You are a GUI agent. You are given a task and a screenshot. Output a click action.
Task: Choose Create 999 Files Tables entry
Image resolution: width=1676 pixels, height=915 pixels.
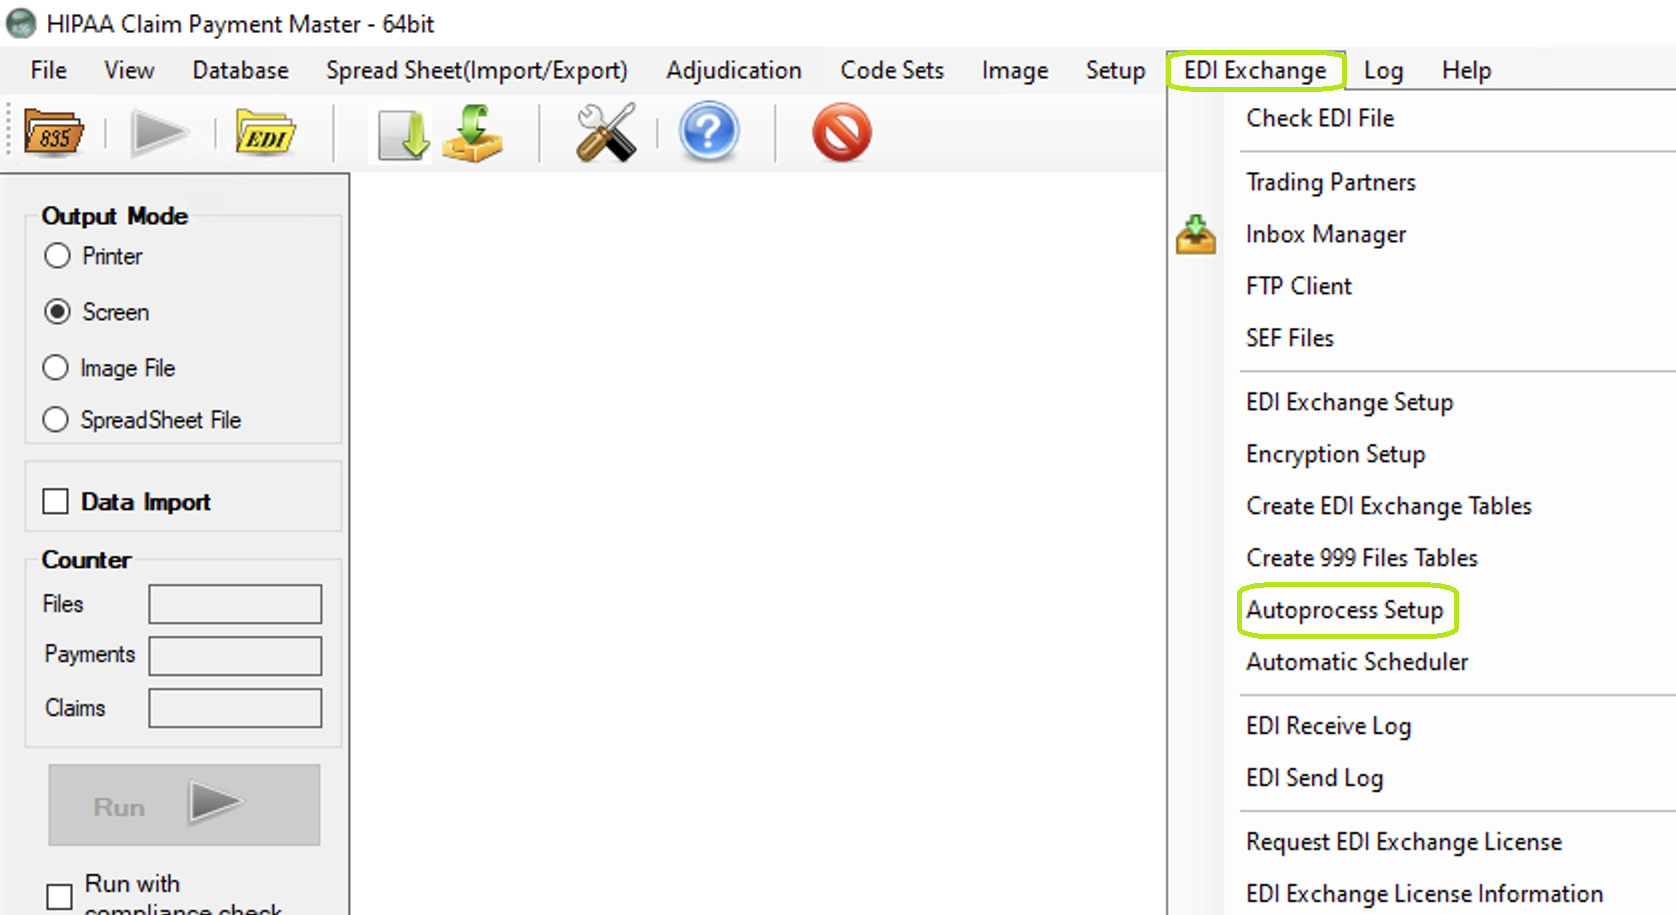click(x=1362, y=558)
